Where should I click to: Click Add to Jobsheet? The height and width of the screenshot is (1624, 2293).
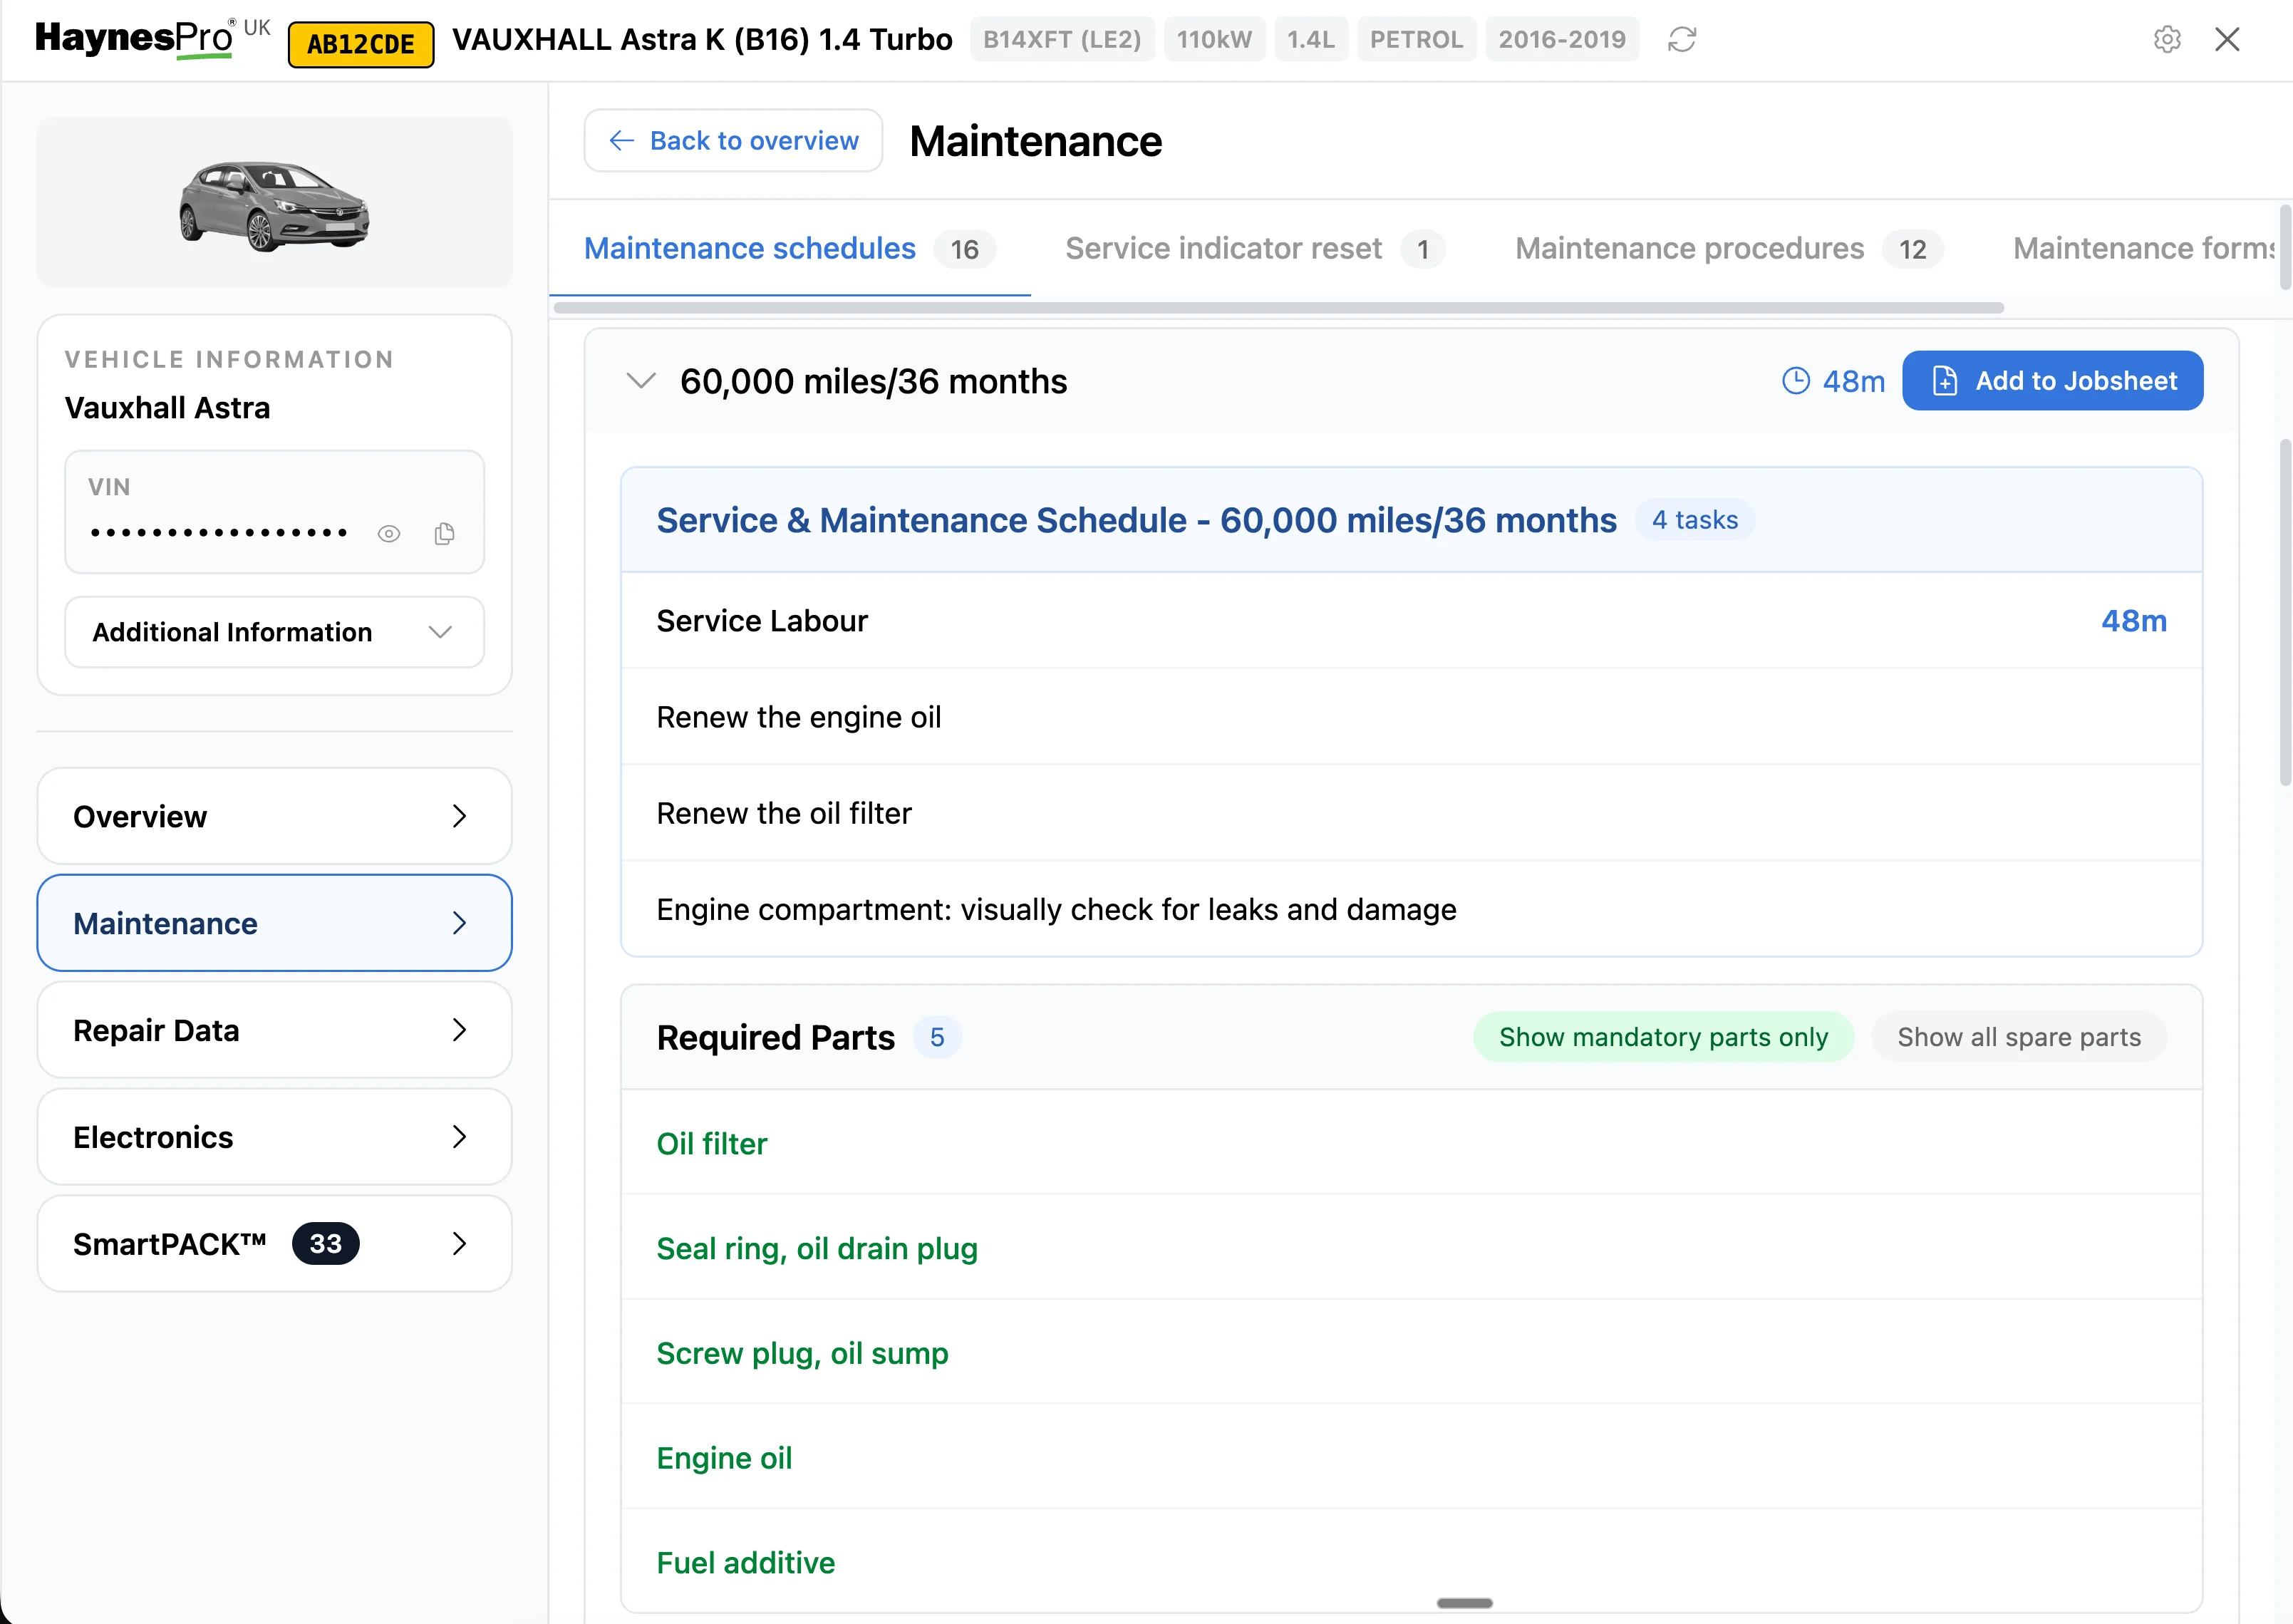tap(2052, 380)
